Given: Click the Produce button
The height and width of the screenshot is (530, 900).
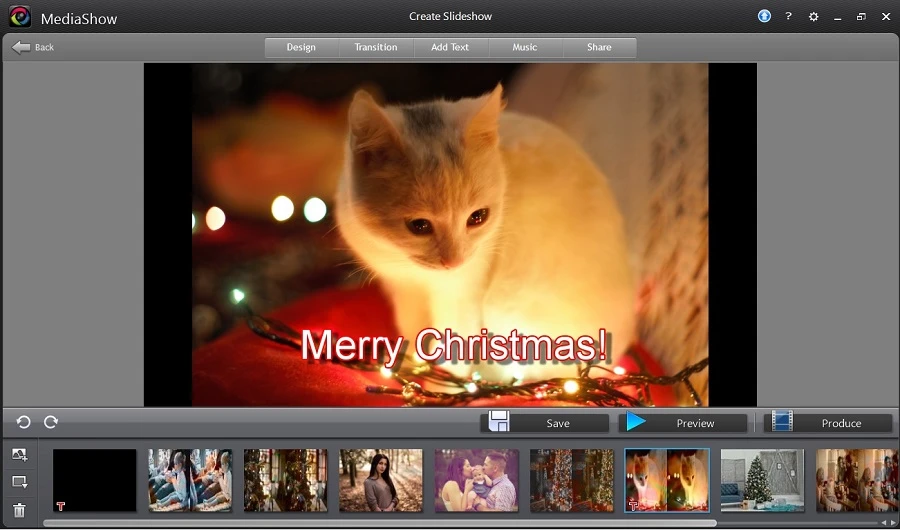Looking at the screenshot, I should tap(828, 423).
